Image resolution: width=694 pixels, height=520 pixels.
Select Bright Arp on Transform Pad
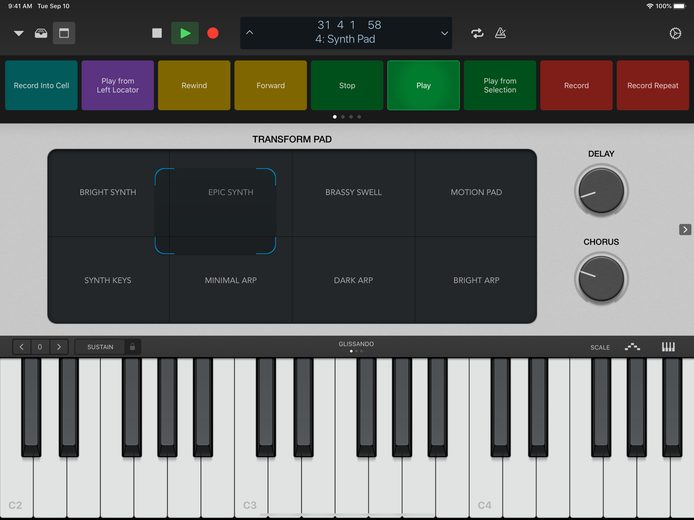[476, 280]
